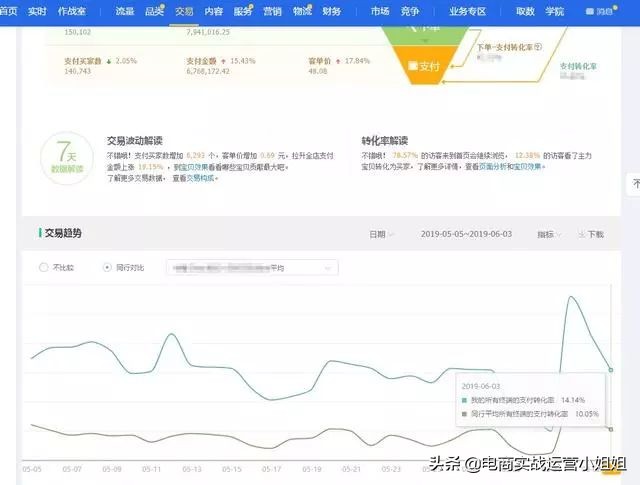Select the 支付转化率 label beside the funnel
Screen dimensions: 640x485
click(578, 66)
